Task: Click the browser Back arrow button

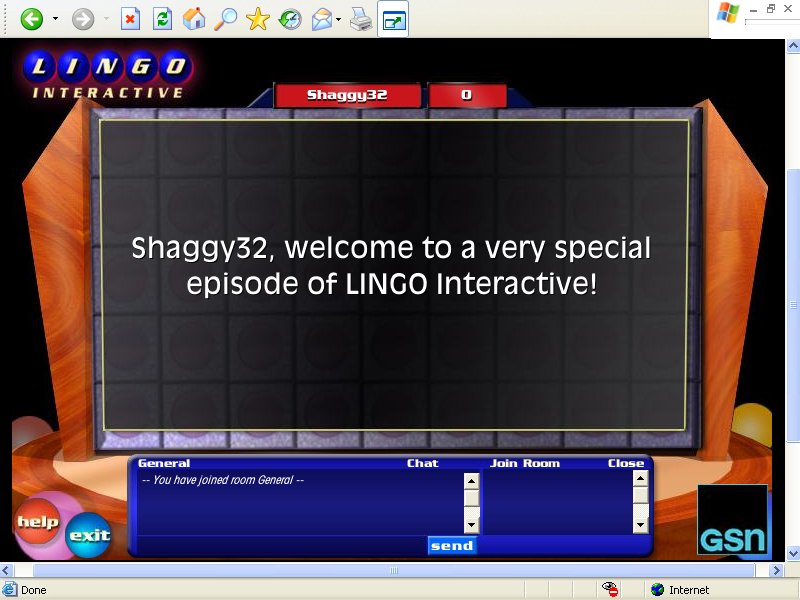Action: pos(32,19)
